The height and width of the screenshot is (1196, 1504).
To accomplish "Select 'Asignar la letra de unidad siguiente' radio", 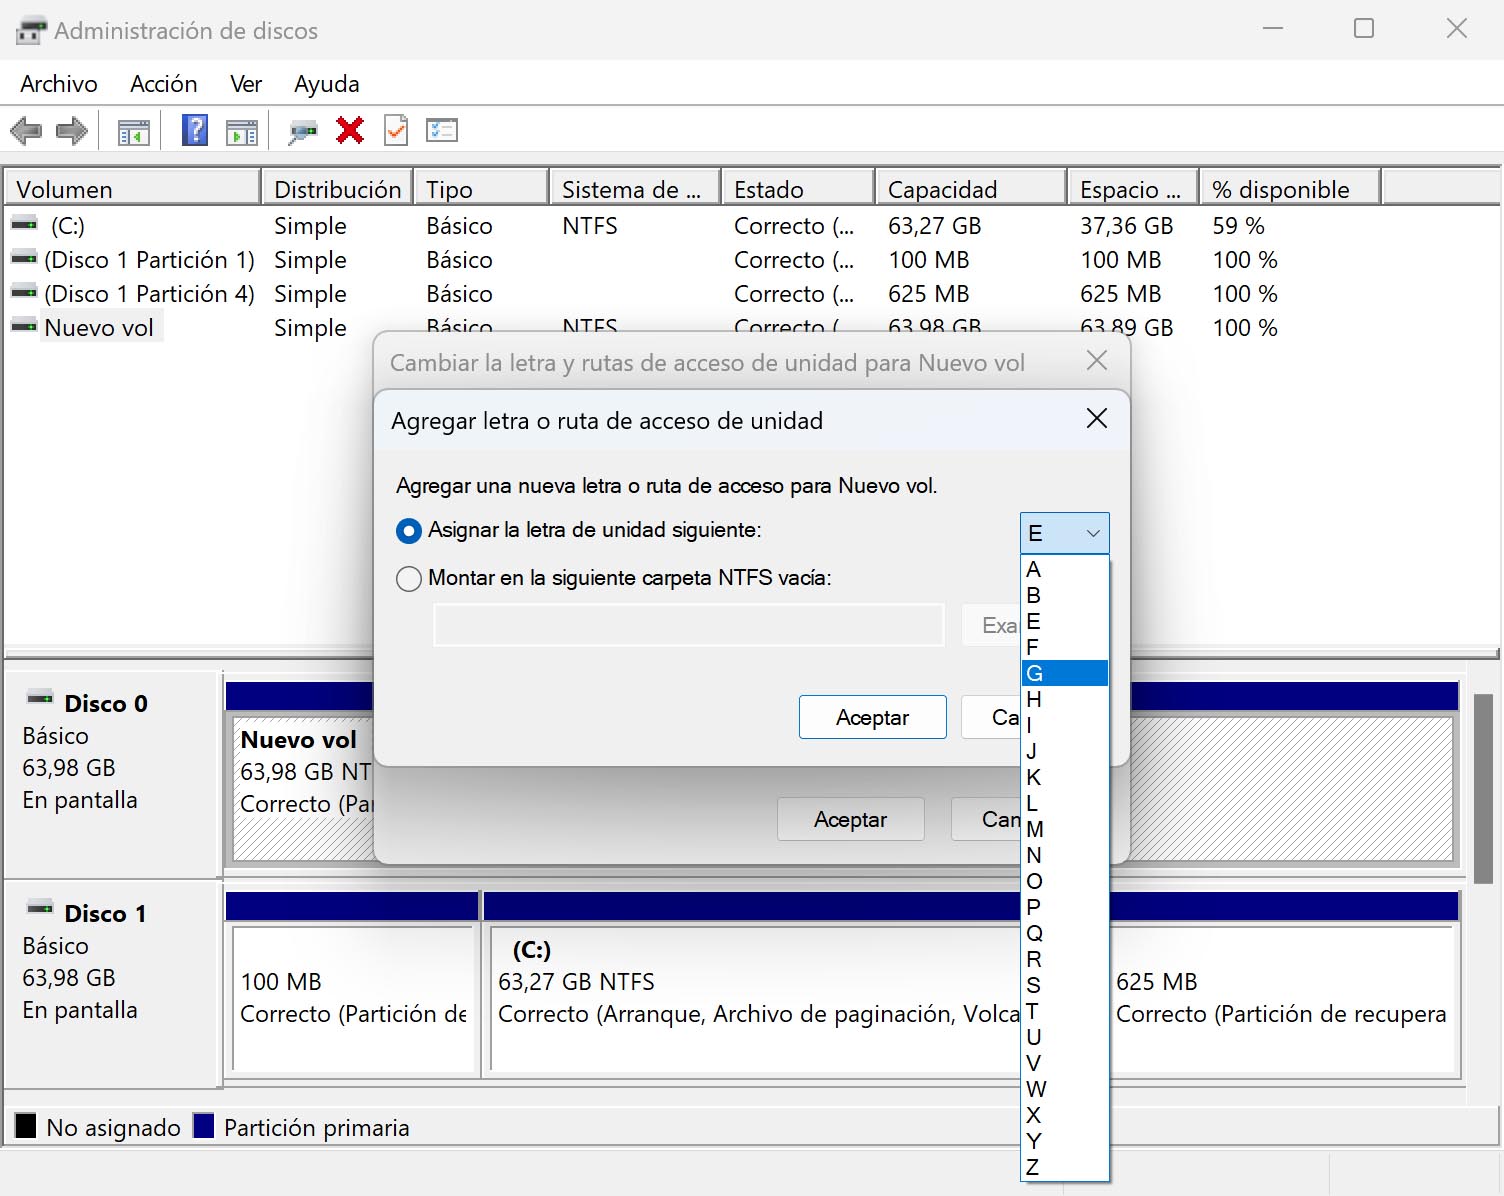I will tap(409, 531).
